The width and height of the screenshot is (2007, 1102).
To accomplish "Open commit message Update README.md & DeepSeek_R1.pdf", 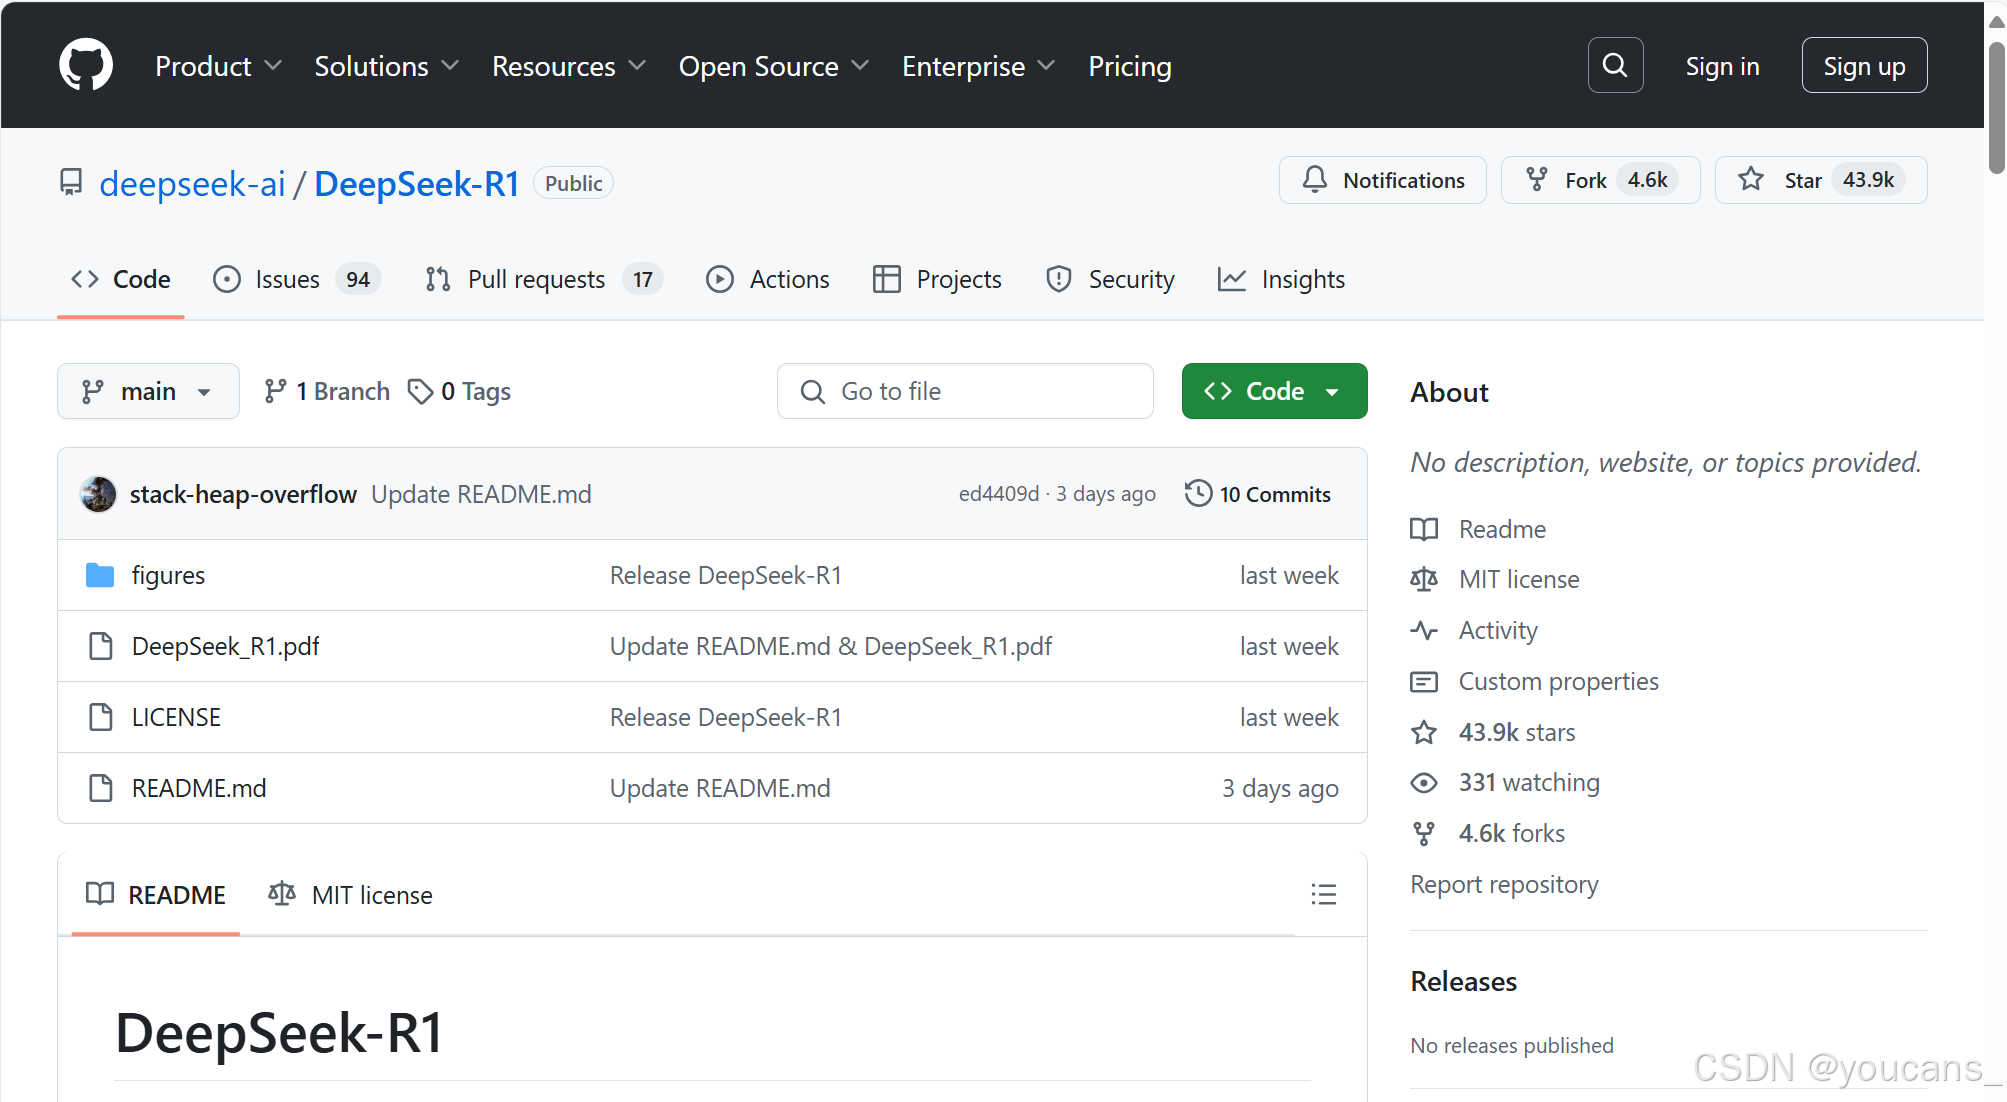I will point(831,646).
